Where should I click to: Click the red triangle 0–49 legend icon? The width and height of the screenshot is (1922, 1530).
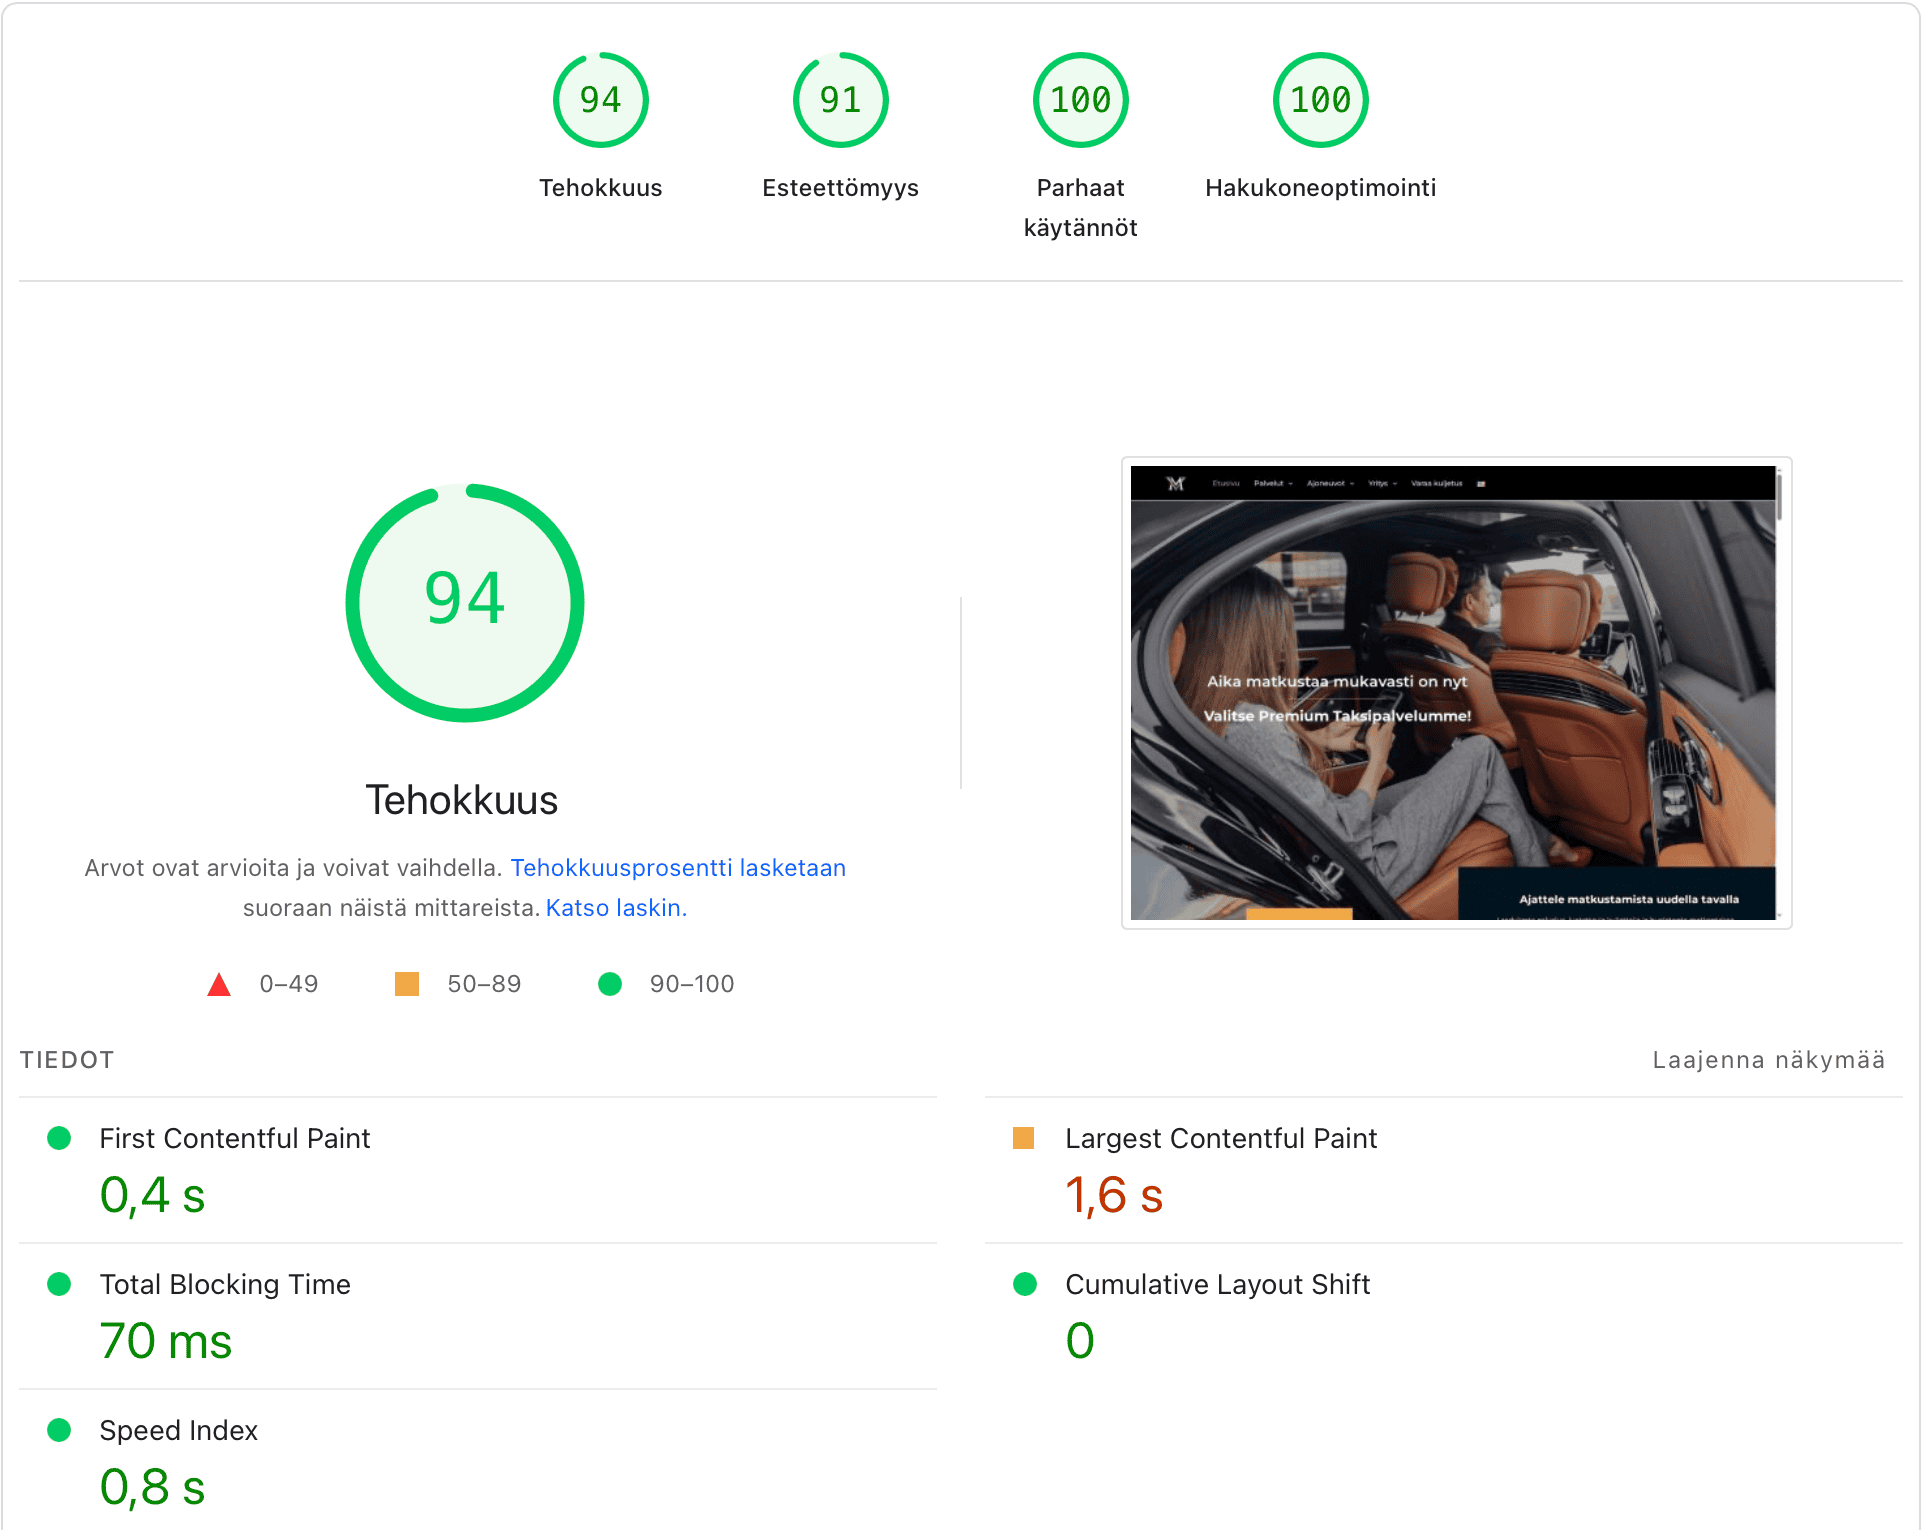[219, 985]
